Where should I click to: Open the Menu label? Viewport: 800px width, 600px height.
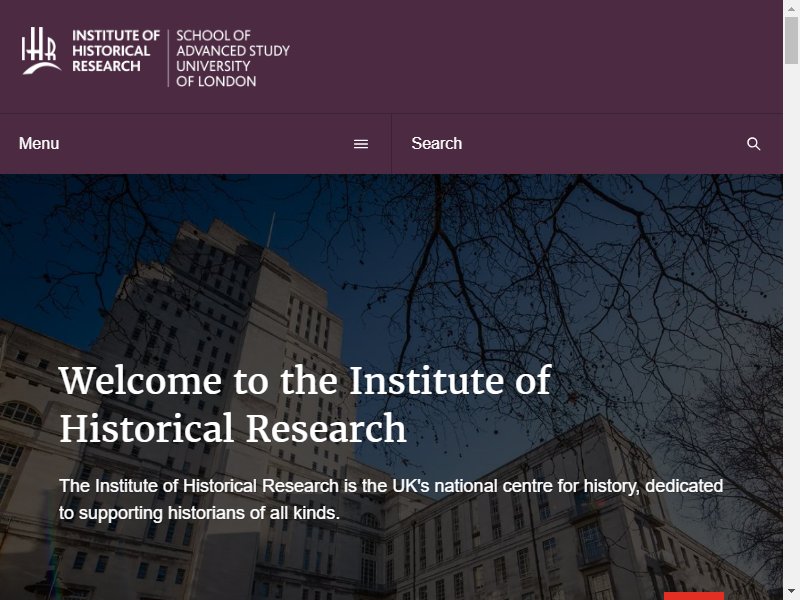(39, 143)
